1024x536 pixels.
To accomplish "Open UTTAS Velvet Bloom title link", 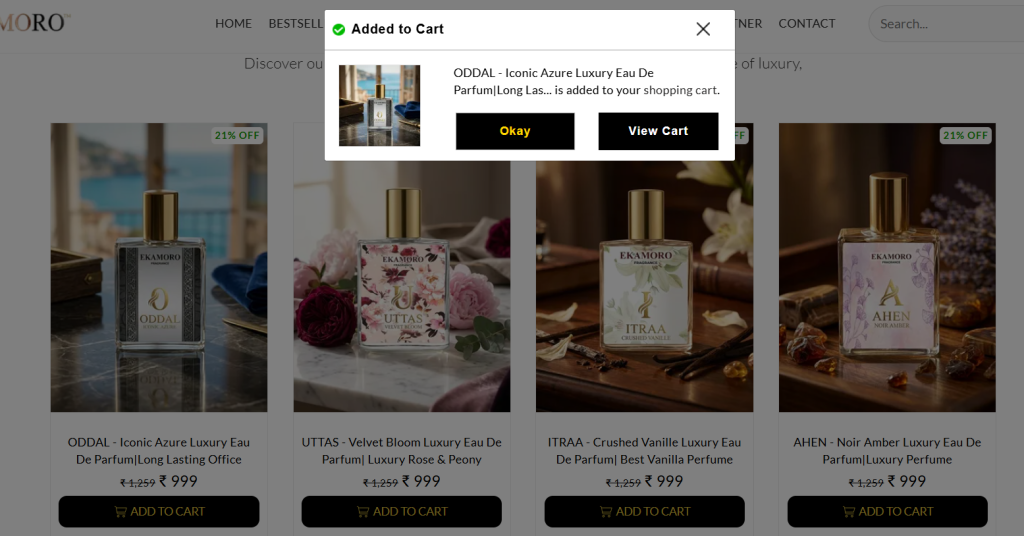I will [402, 450].
